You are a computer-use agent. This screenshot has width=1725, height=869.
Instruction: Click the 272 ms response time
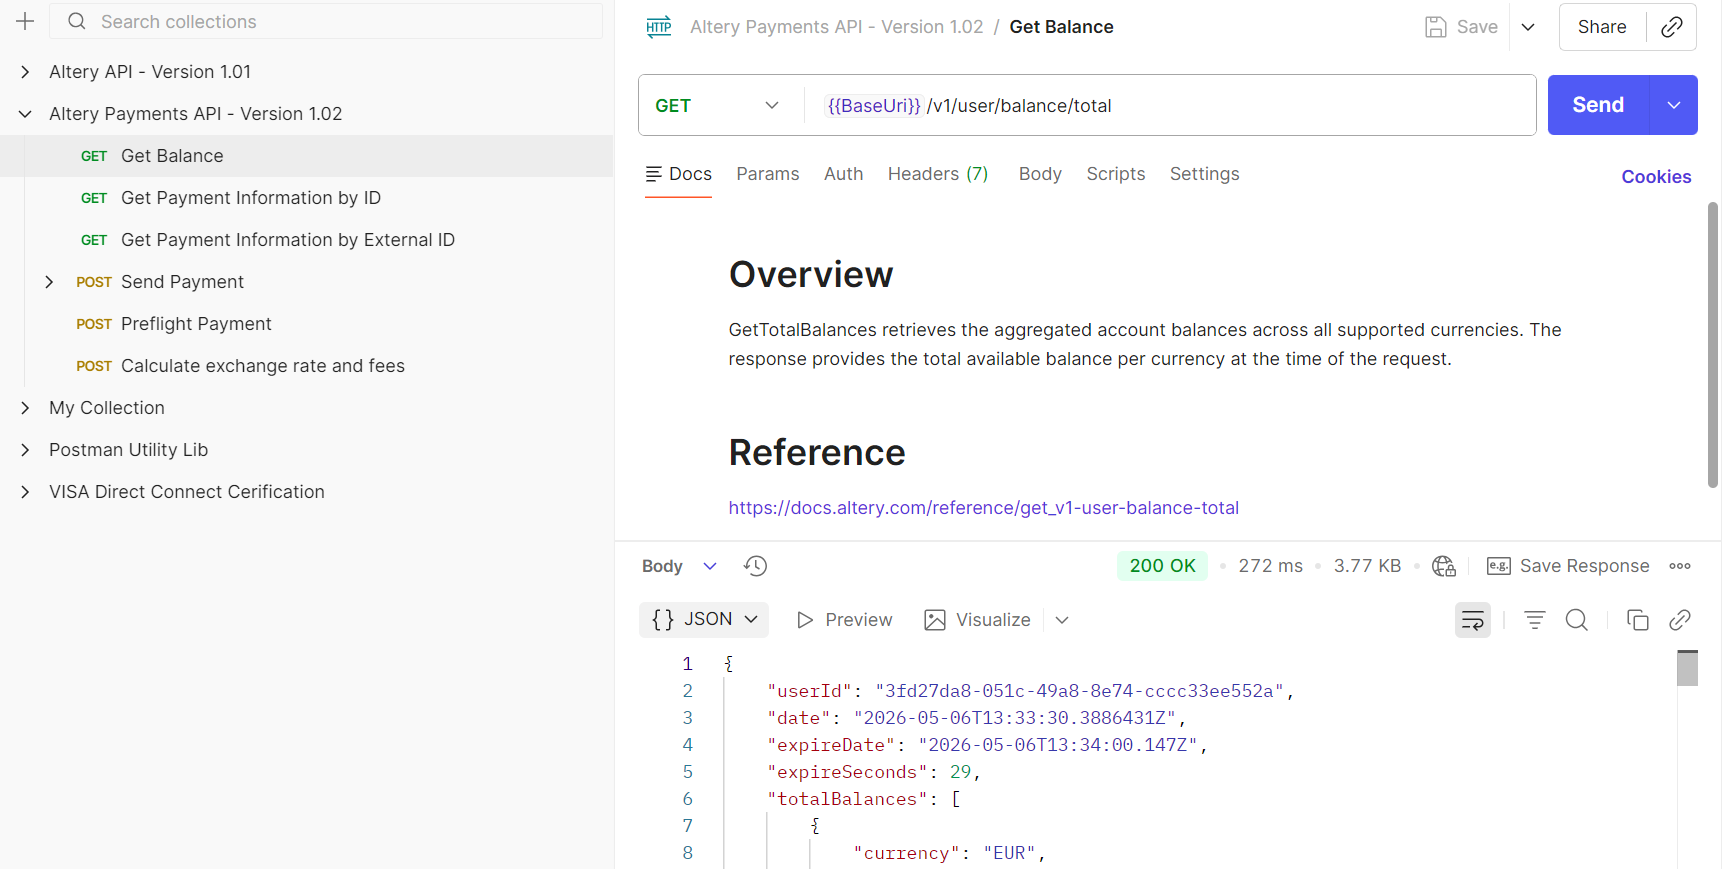[x=1270, y=566]
